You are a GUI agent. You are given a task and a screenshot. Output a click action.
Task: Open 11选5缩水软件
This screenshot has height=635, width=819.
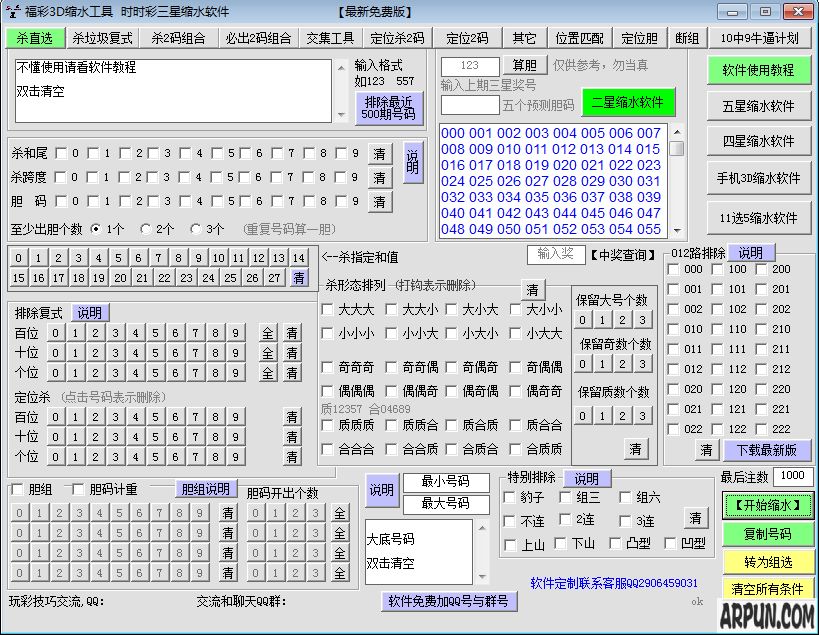758,218
